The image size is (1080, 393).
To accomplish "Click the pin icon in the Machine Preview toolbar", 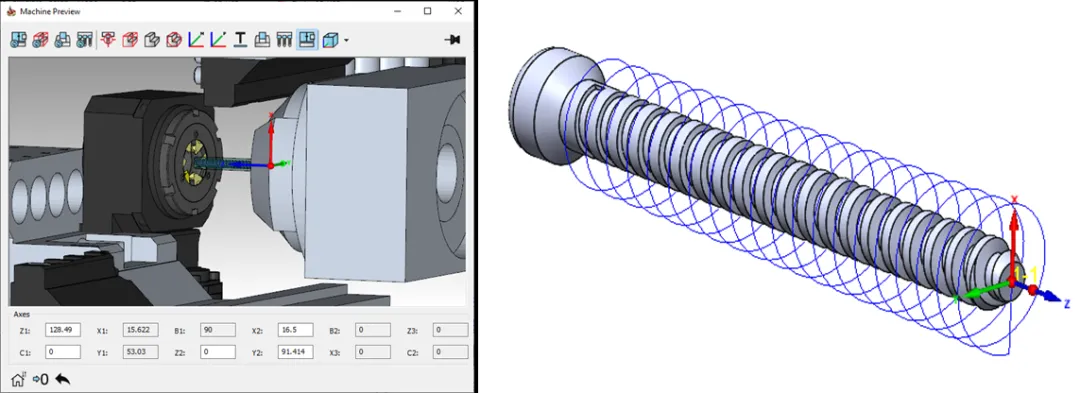I will coord(453,40).
